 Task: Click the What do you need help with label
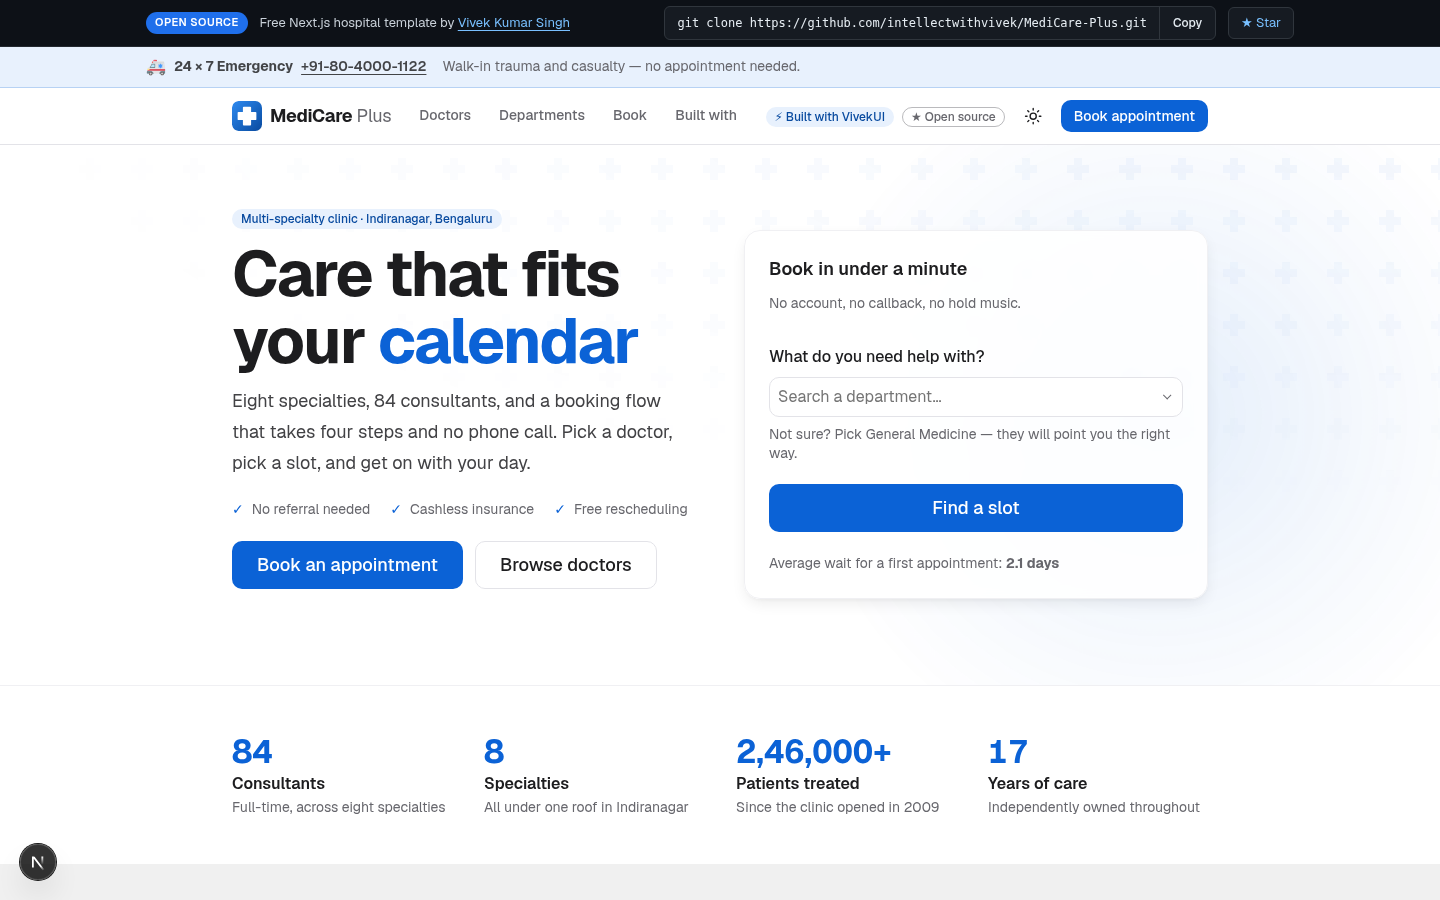pos(877,356)
